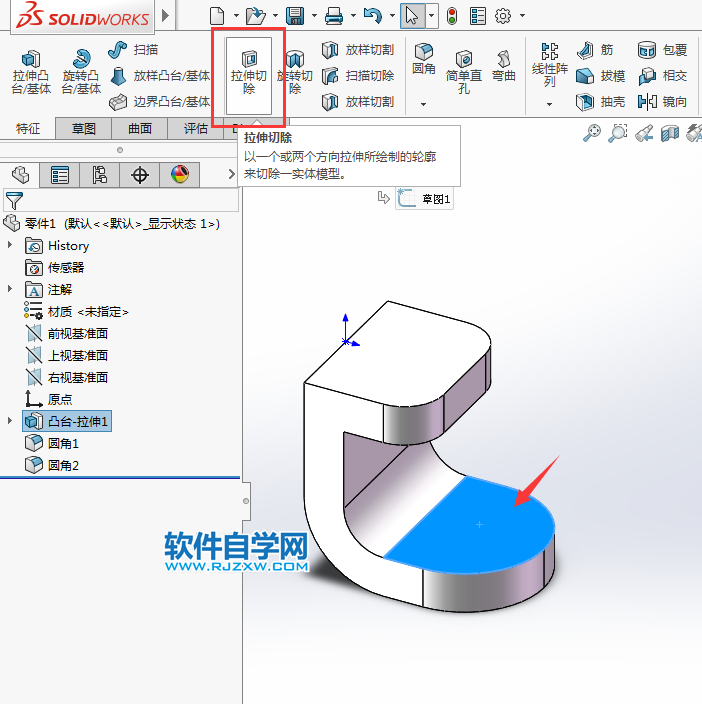Select Boundary Boss/Base (边界凸台/基体)
The width and height of the screenshot is (702, 704).
pyautogui.click(x=160, y=101)
